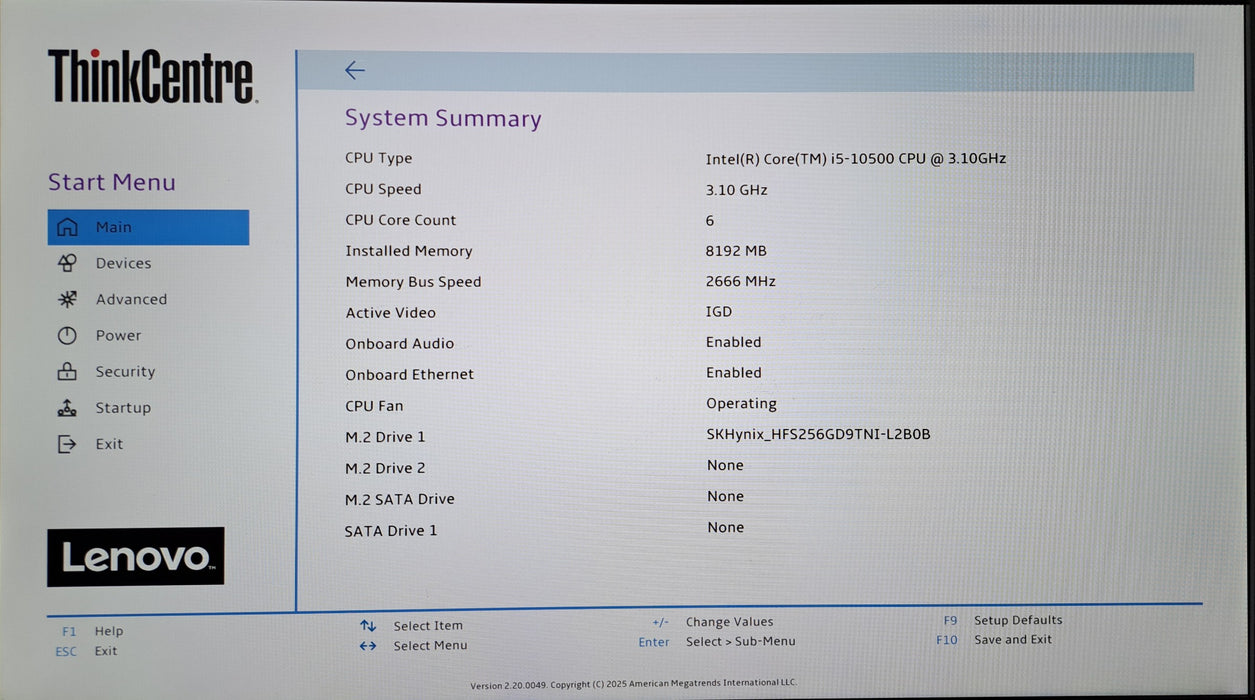The width and height of the screenshot is (1255, 700).
Task: Select the Onboard Audio label
Action: 400,344
